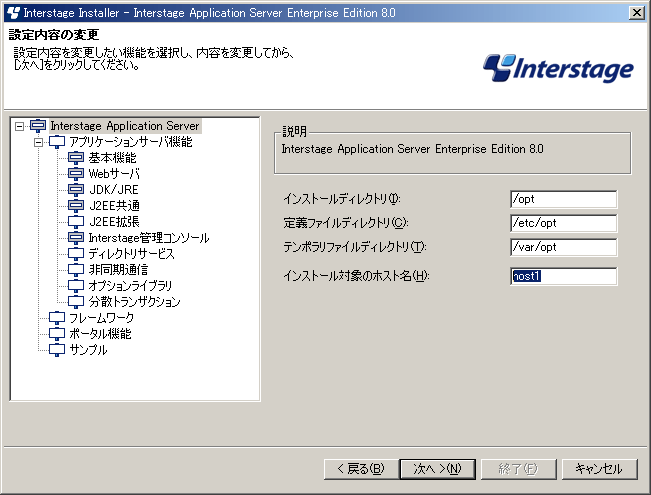Viewport: 651px width, 495px height.
Task: Select the サンプル tree label
Action: pyautogui.click(x=88, y=350)
